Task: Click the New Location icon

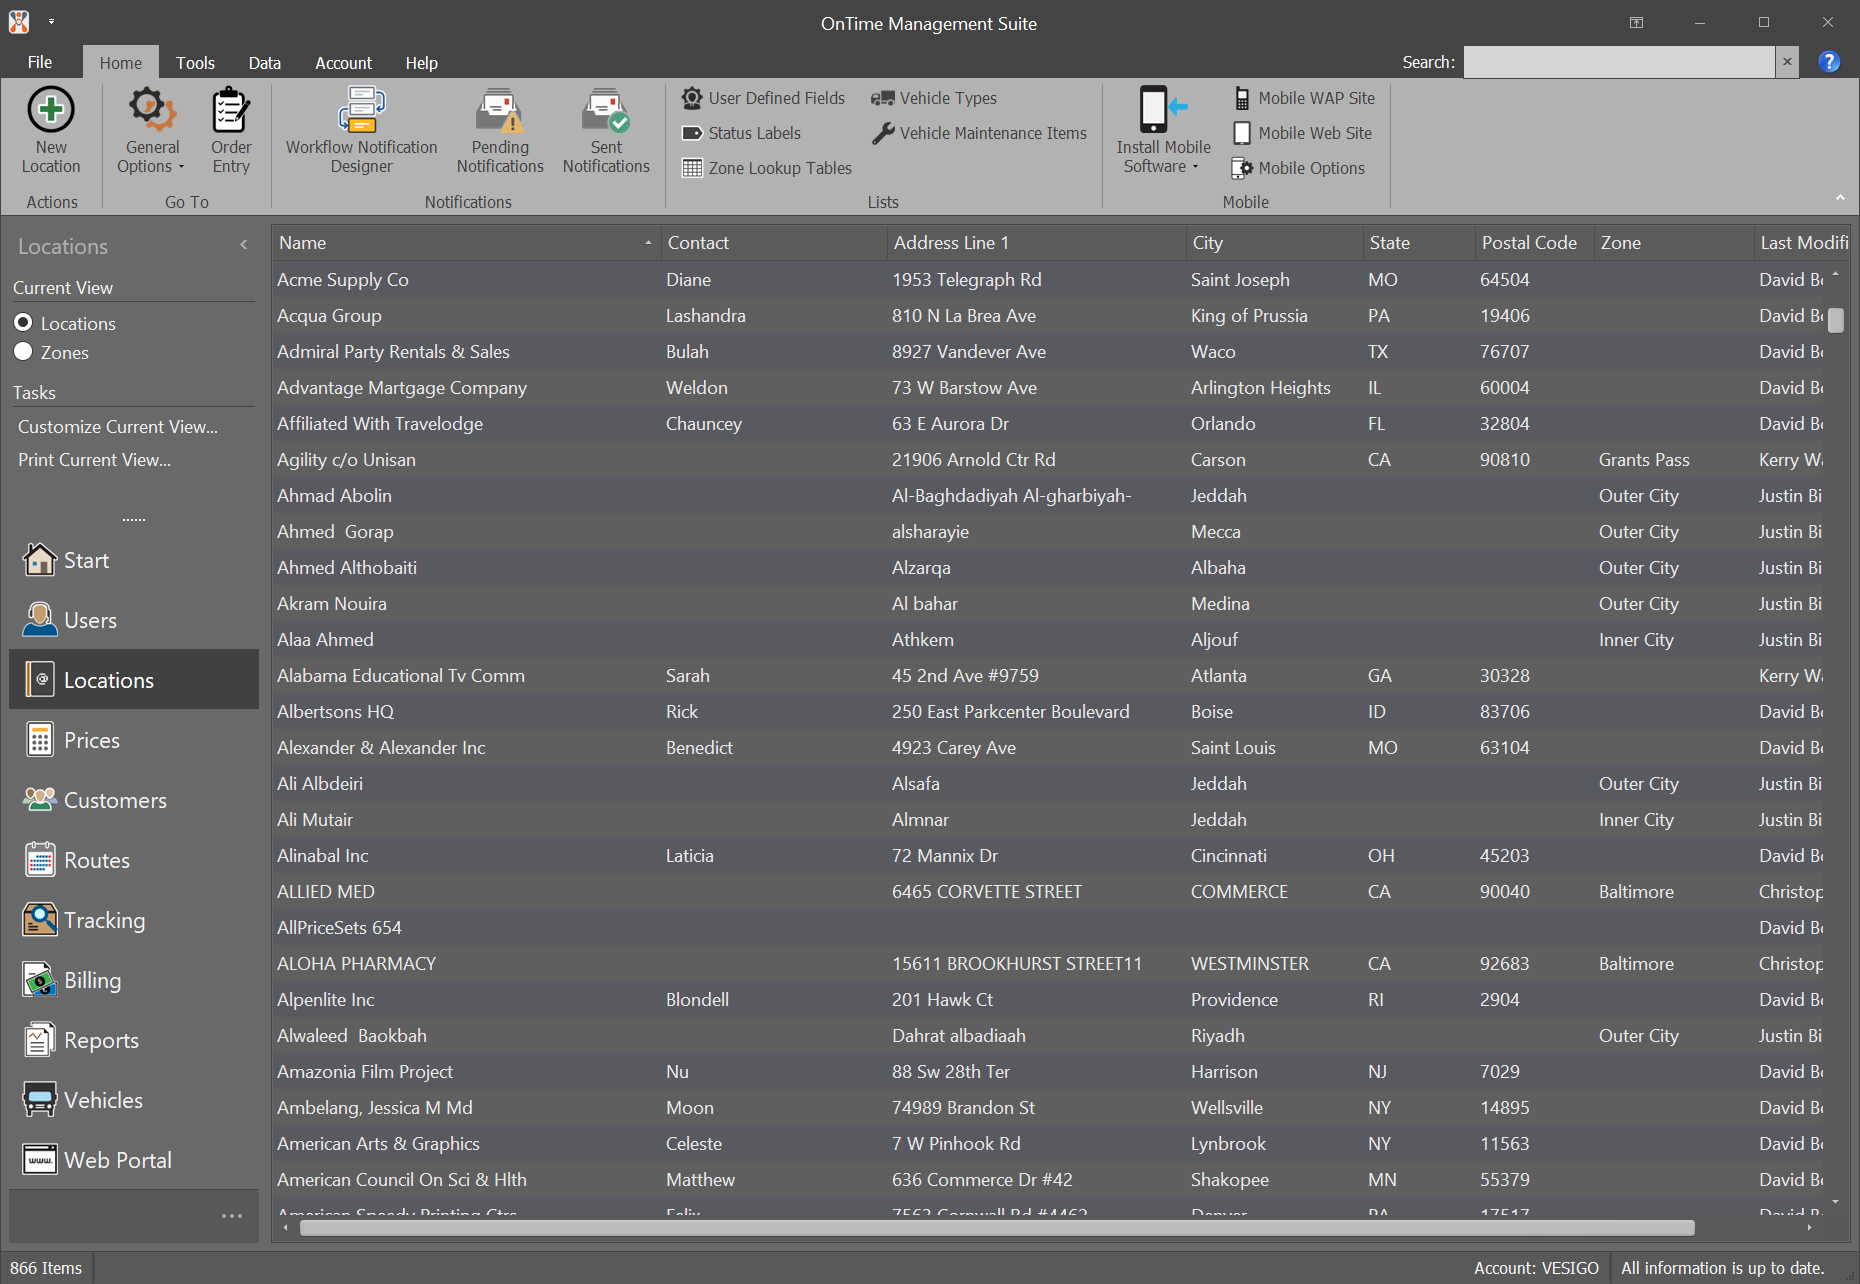Action: coord(51,110)
